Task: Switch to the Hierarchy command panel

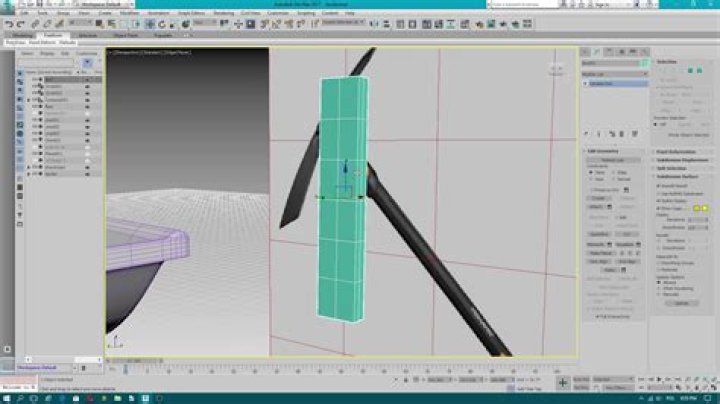Action: click(609, 52)
